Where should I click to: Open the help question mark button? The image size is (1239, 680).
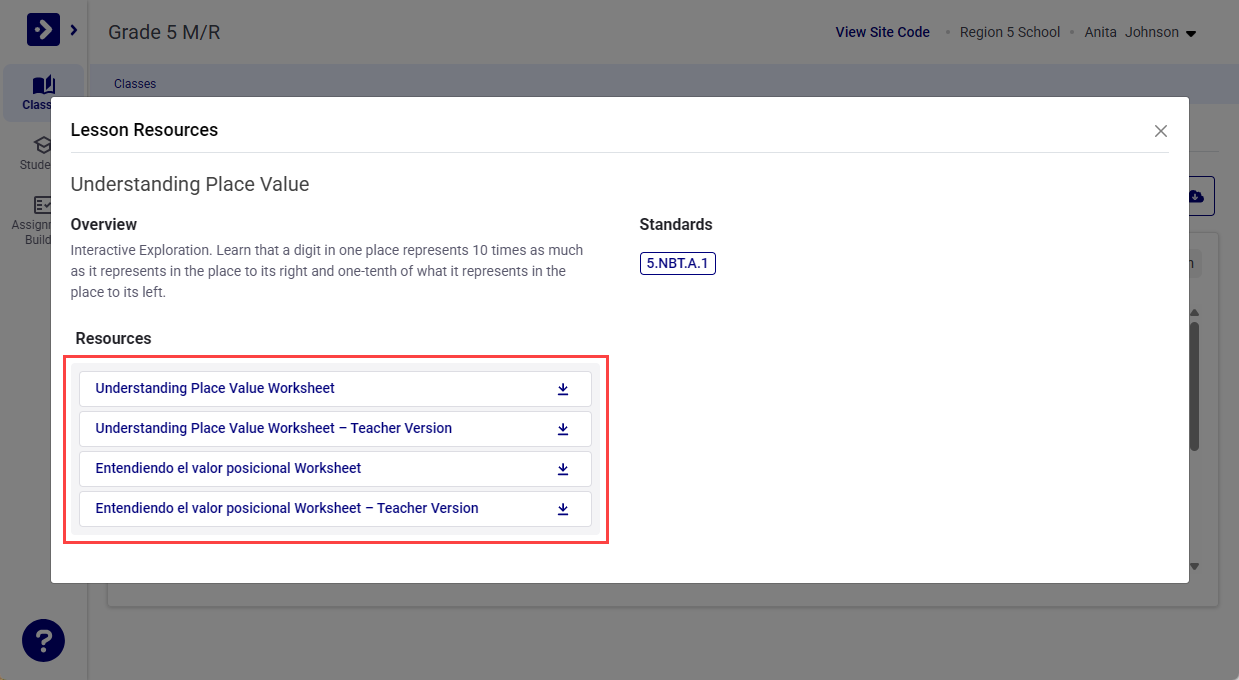point(43,640)
